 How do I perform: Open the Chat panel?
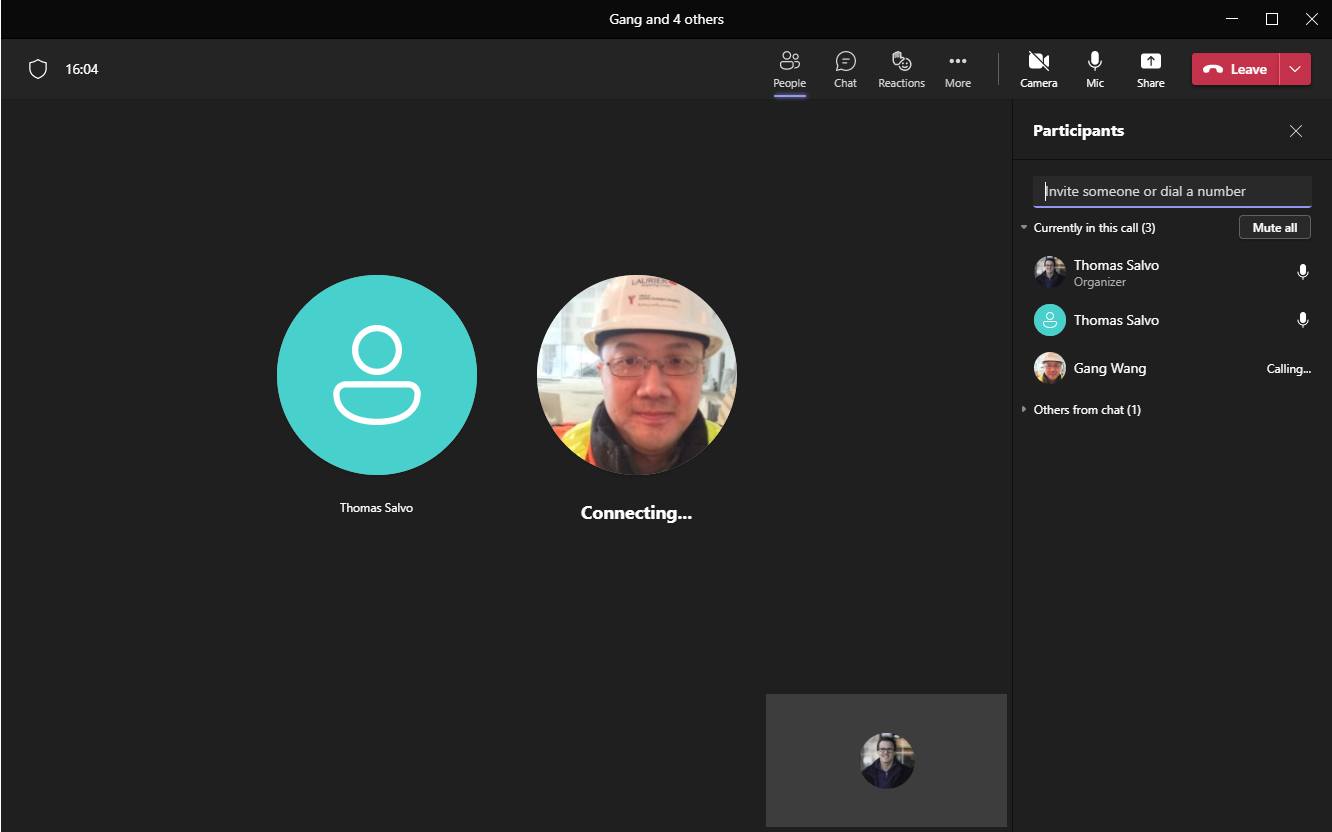[x=845, y=69]
